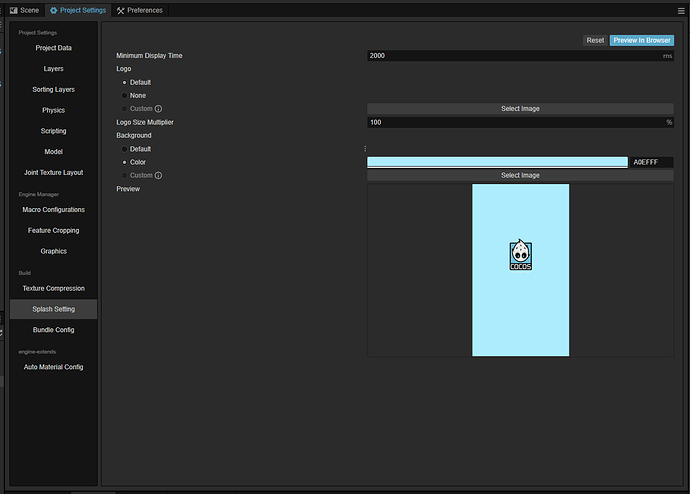Open Bundle Config
The height and width of the screenshot is (494, 690).
[x=53, y=330]
